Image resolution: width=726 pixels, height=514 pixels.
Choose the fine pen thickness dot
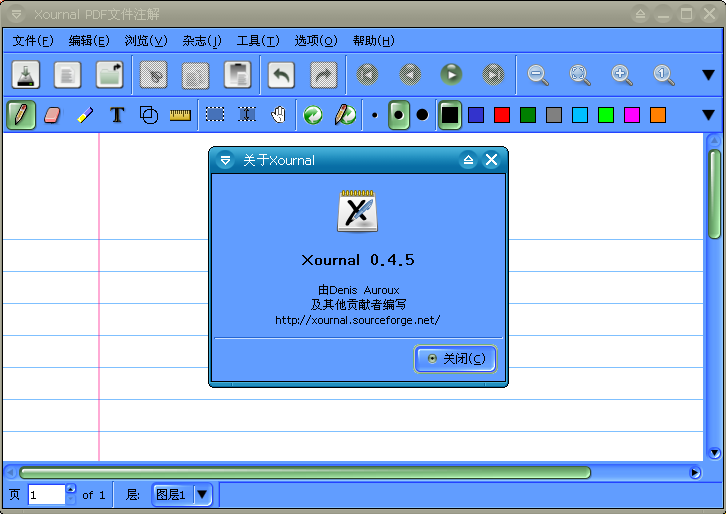(x=375, y=115)
